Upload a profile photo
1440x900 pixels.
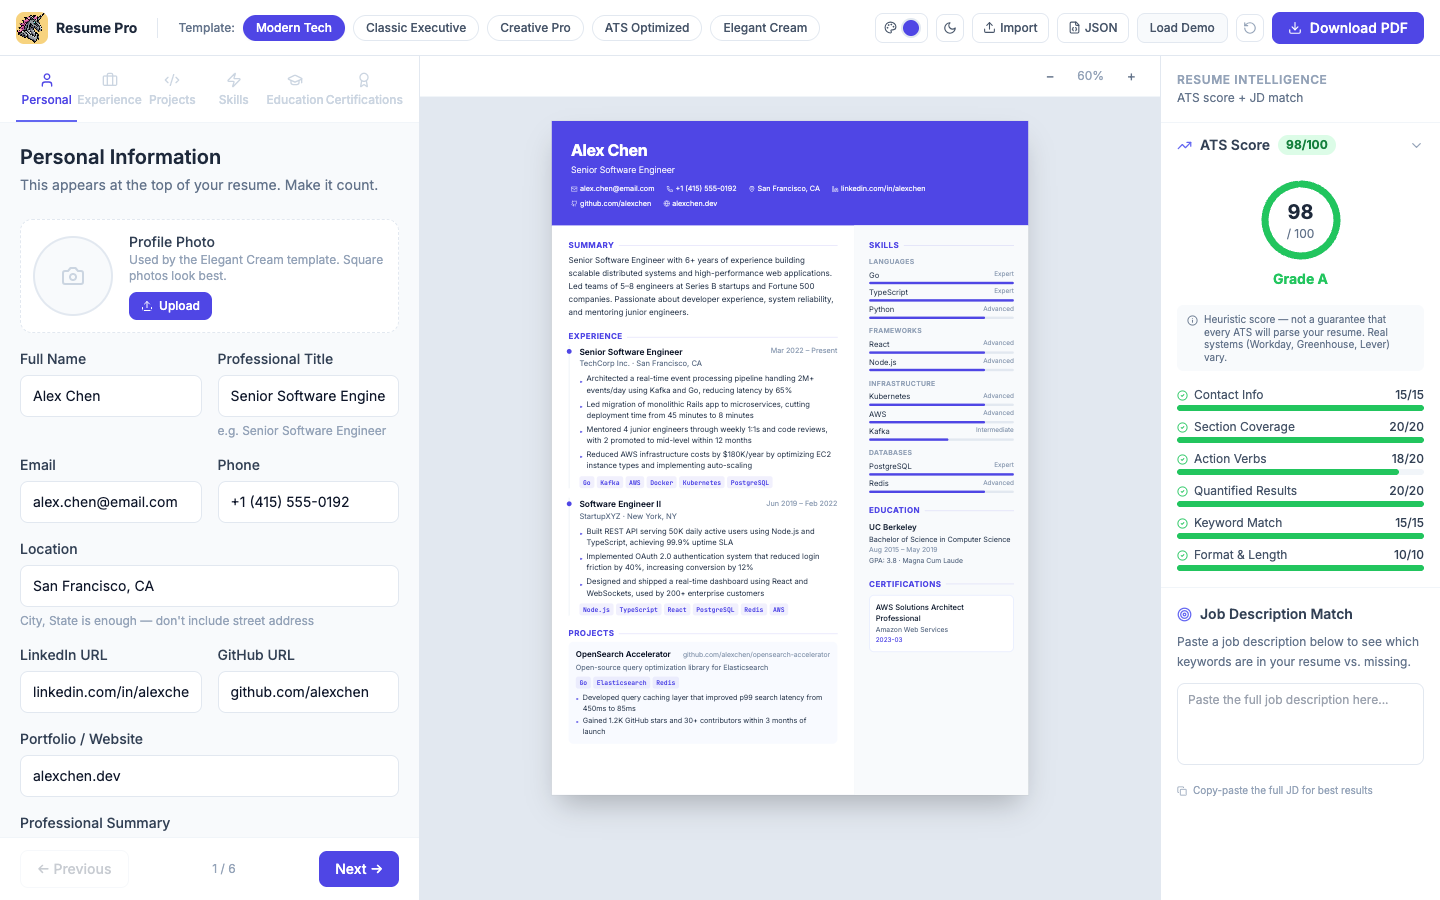[x=170, y=306]
